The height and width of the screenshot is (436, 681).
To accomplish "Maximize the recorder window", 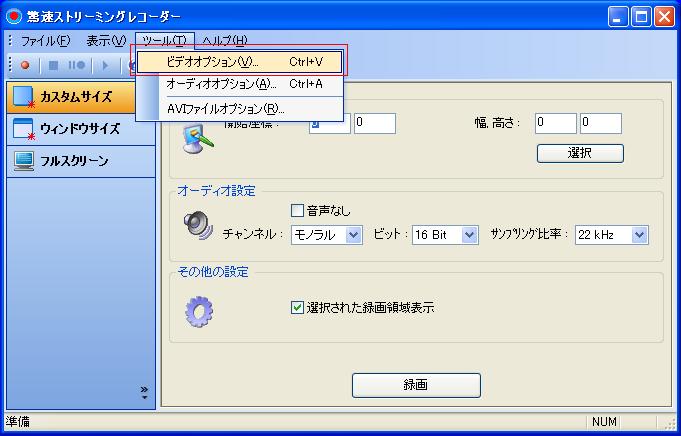I will pos(641,17).
